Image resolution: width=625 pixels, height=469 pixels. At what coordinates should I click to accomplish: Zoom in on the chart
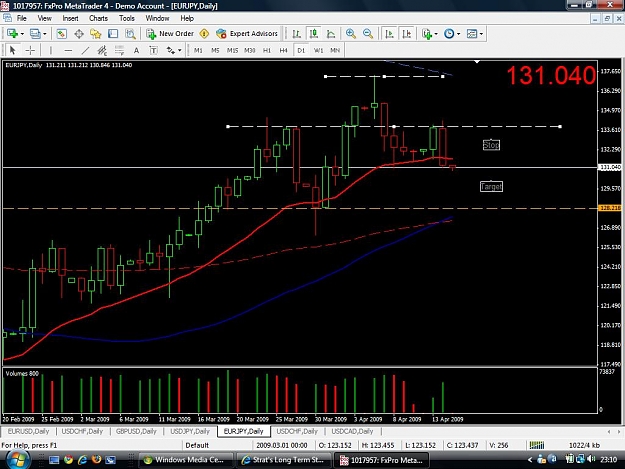pos(351,34)
